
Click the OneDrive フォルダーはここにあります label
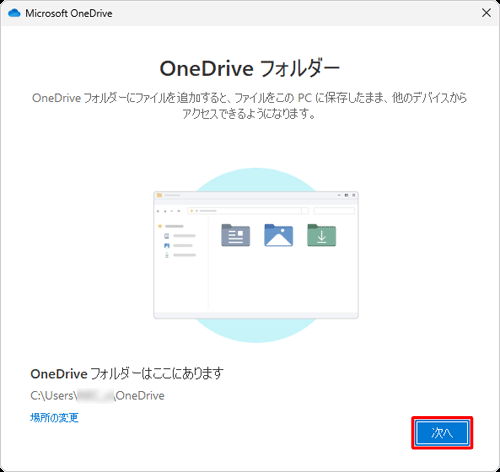point(127,374)
